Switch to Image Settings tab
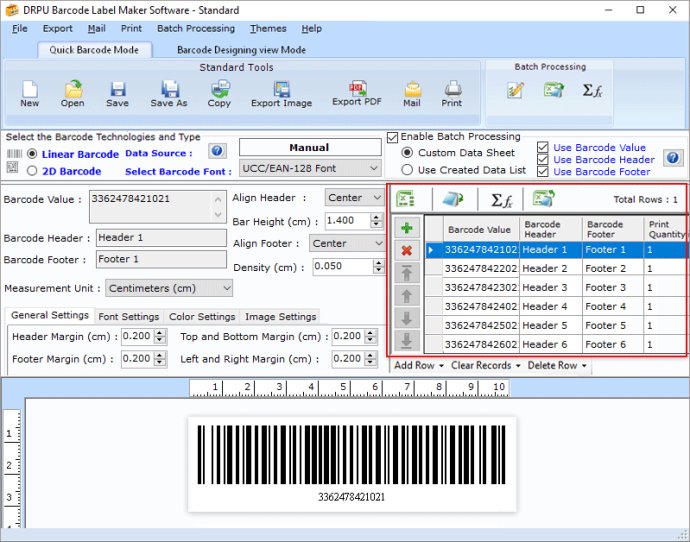This screenshot has height=542, width=690. [x=280, y=317]
